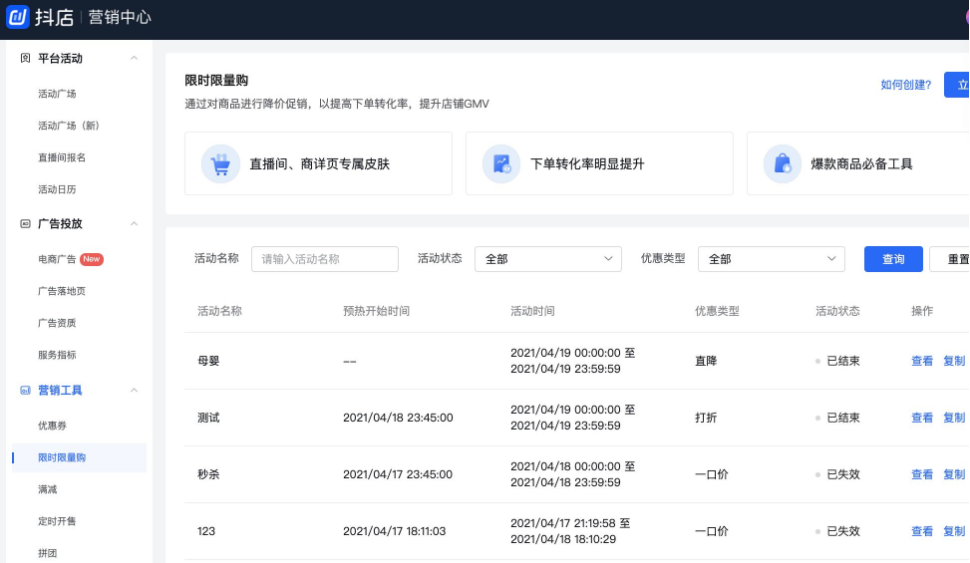Open 服务指标 menu item
The width and height of the screenshot is (970, 563).
pos(57,355)
